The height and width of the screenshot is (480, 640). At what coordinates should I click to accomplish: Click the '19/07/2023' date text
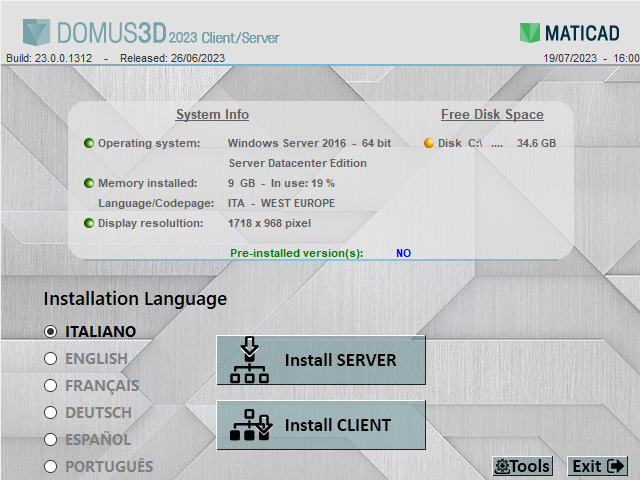coord(570,58)
